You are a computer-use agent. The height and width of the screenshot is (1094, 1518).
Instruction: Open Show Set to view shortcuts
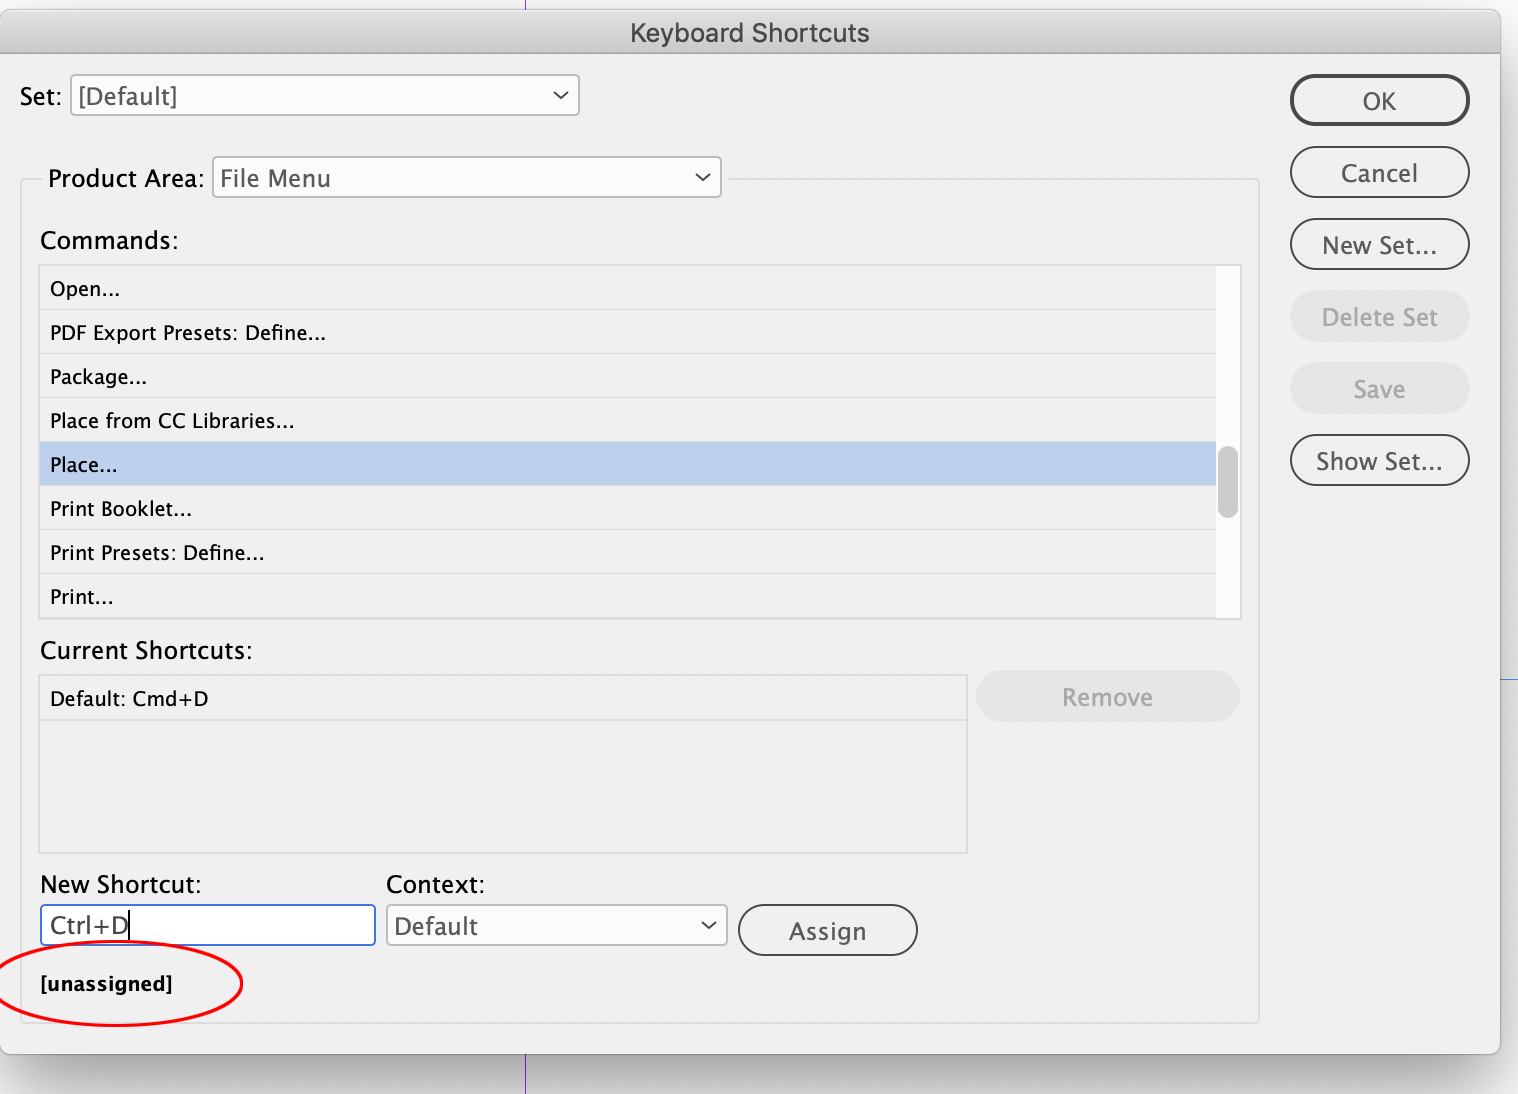[1379, 460]
